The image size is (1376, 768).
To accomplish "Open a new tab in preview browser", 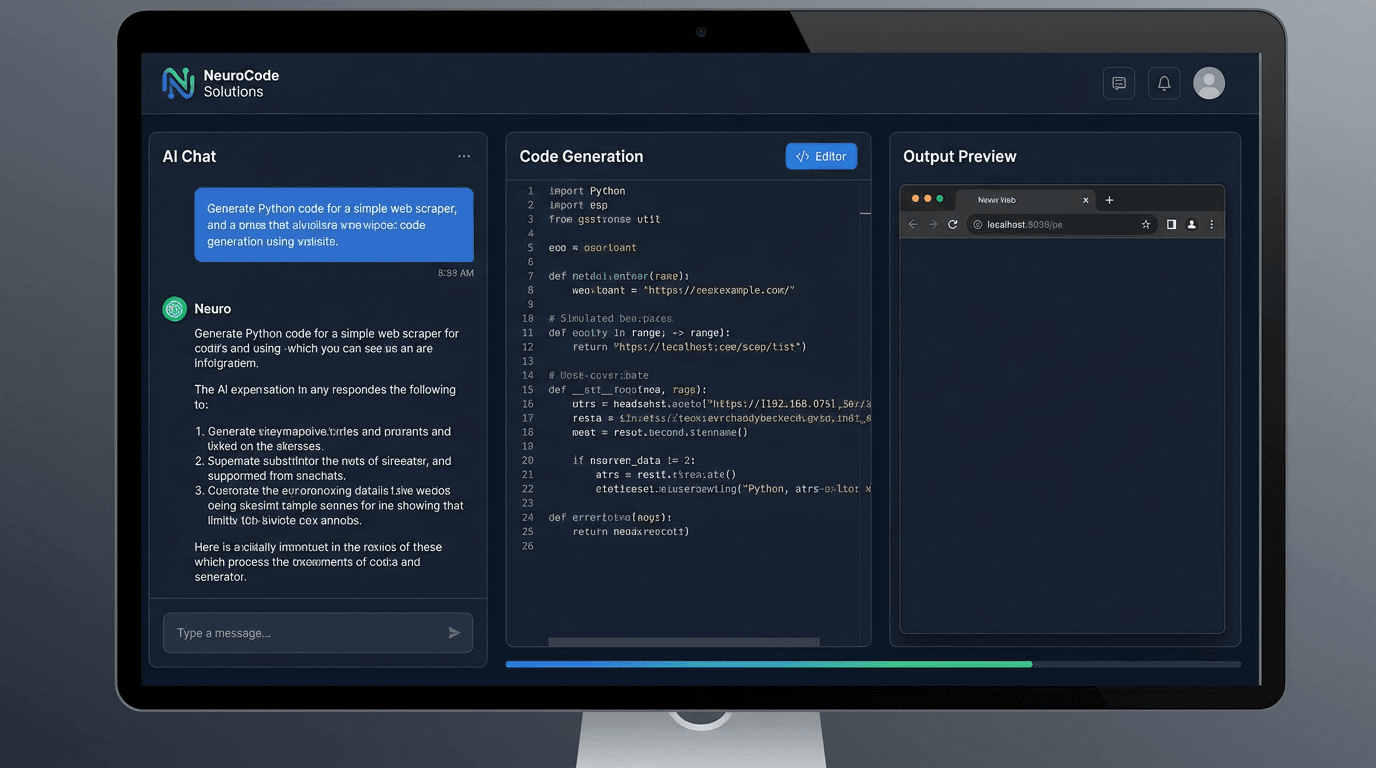I will [1109, 200].
